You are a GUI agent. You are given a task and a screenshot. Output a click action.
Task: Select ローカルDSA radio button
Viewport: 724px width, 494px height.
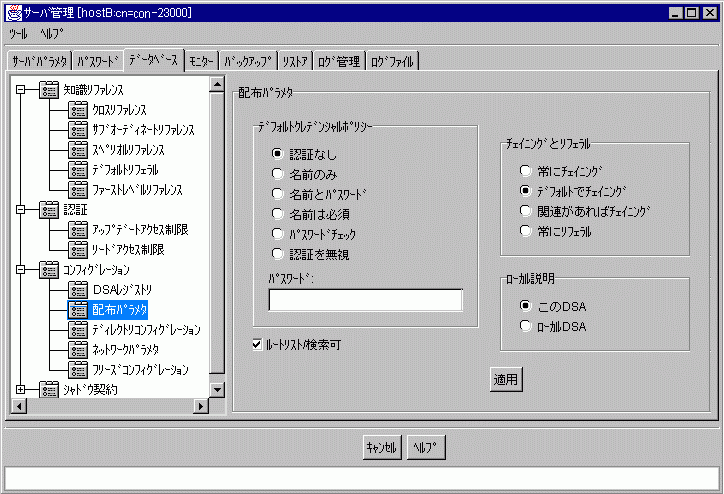525,325
